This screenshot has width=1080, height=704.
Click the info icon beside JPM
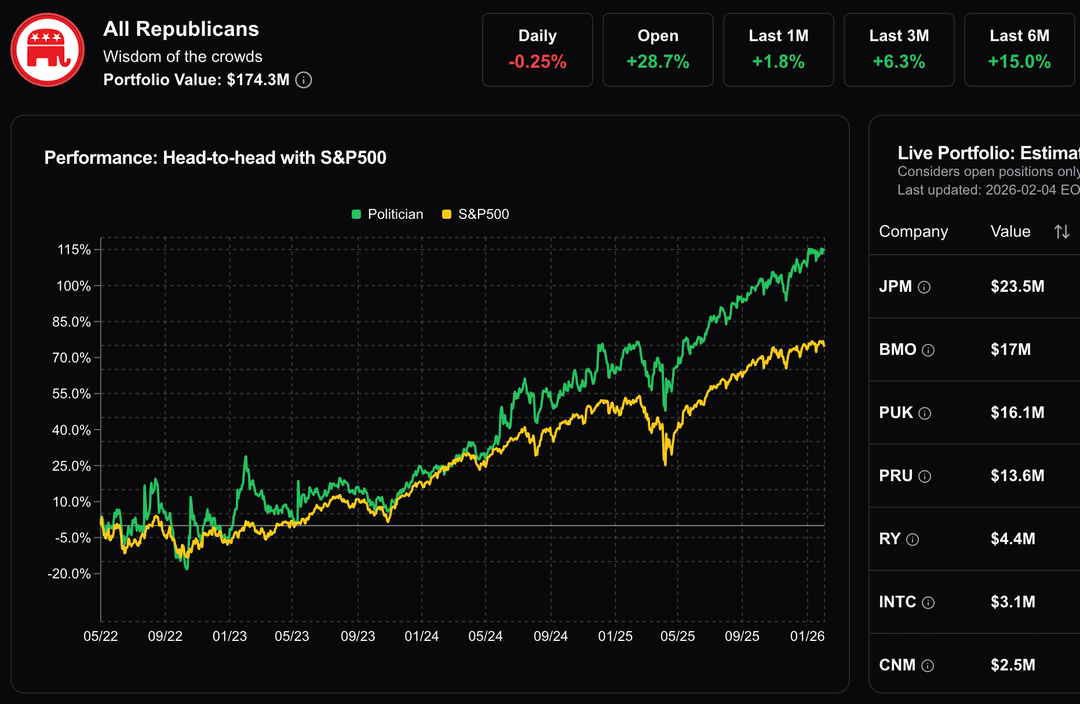(925, 287)
